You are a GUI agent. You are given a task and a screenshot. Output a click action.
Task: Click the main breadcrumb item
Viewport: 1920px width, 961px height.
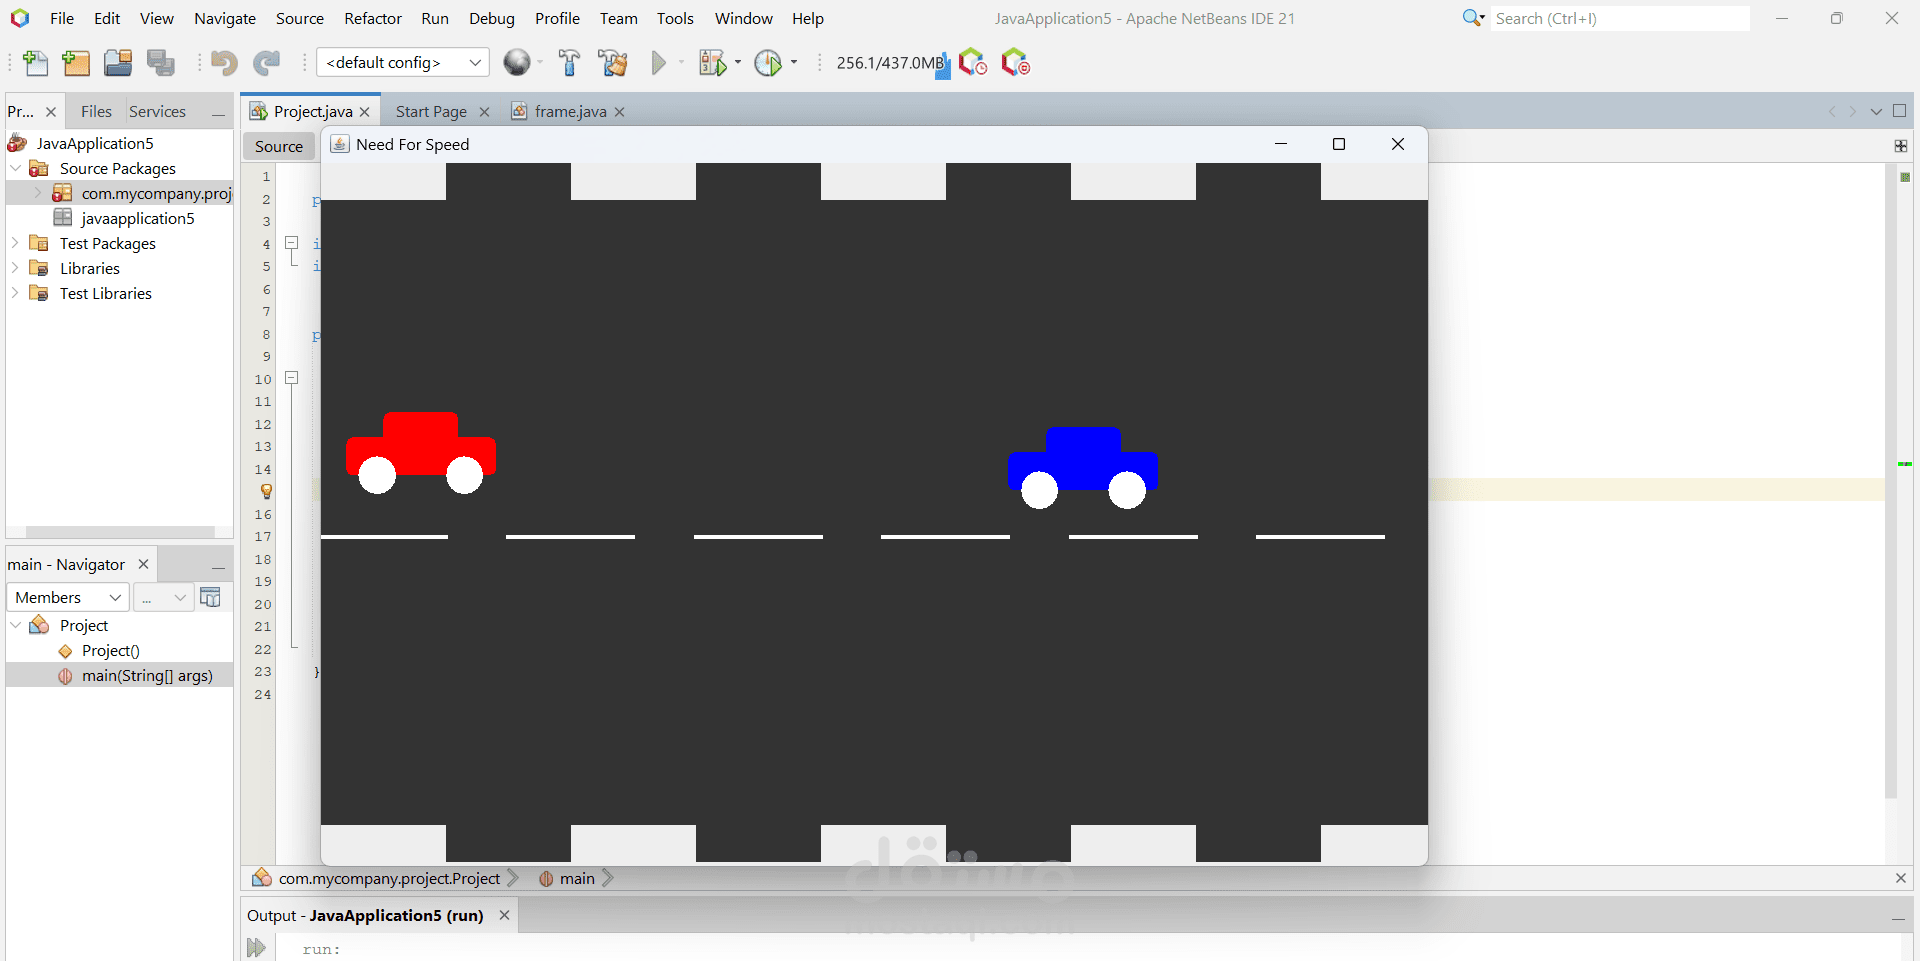pyautogui.click(x=577, y=878)
